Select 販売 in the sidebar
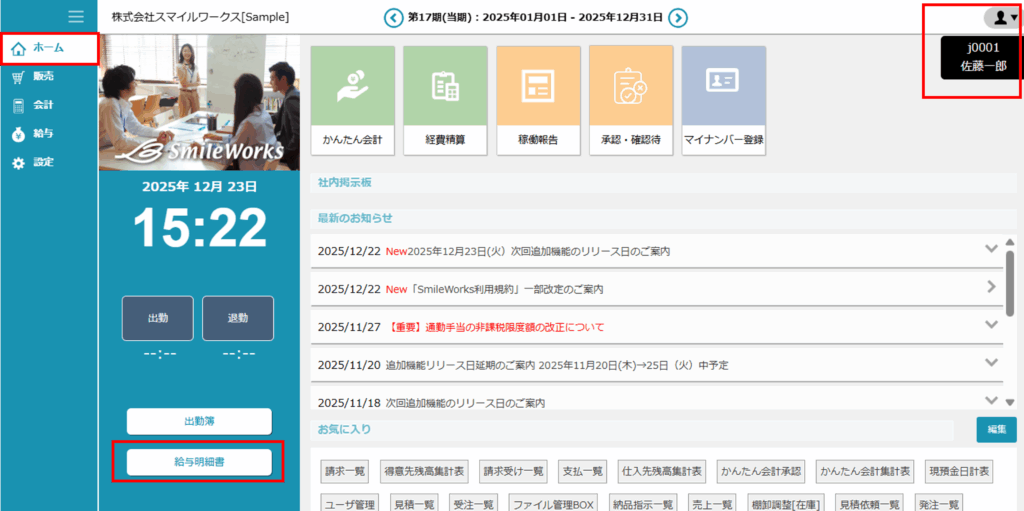 coord(42,77)
